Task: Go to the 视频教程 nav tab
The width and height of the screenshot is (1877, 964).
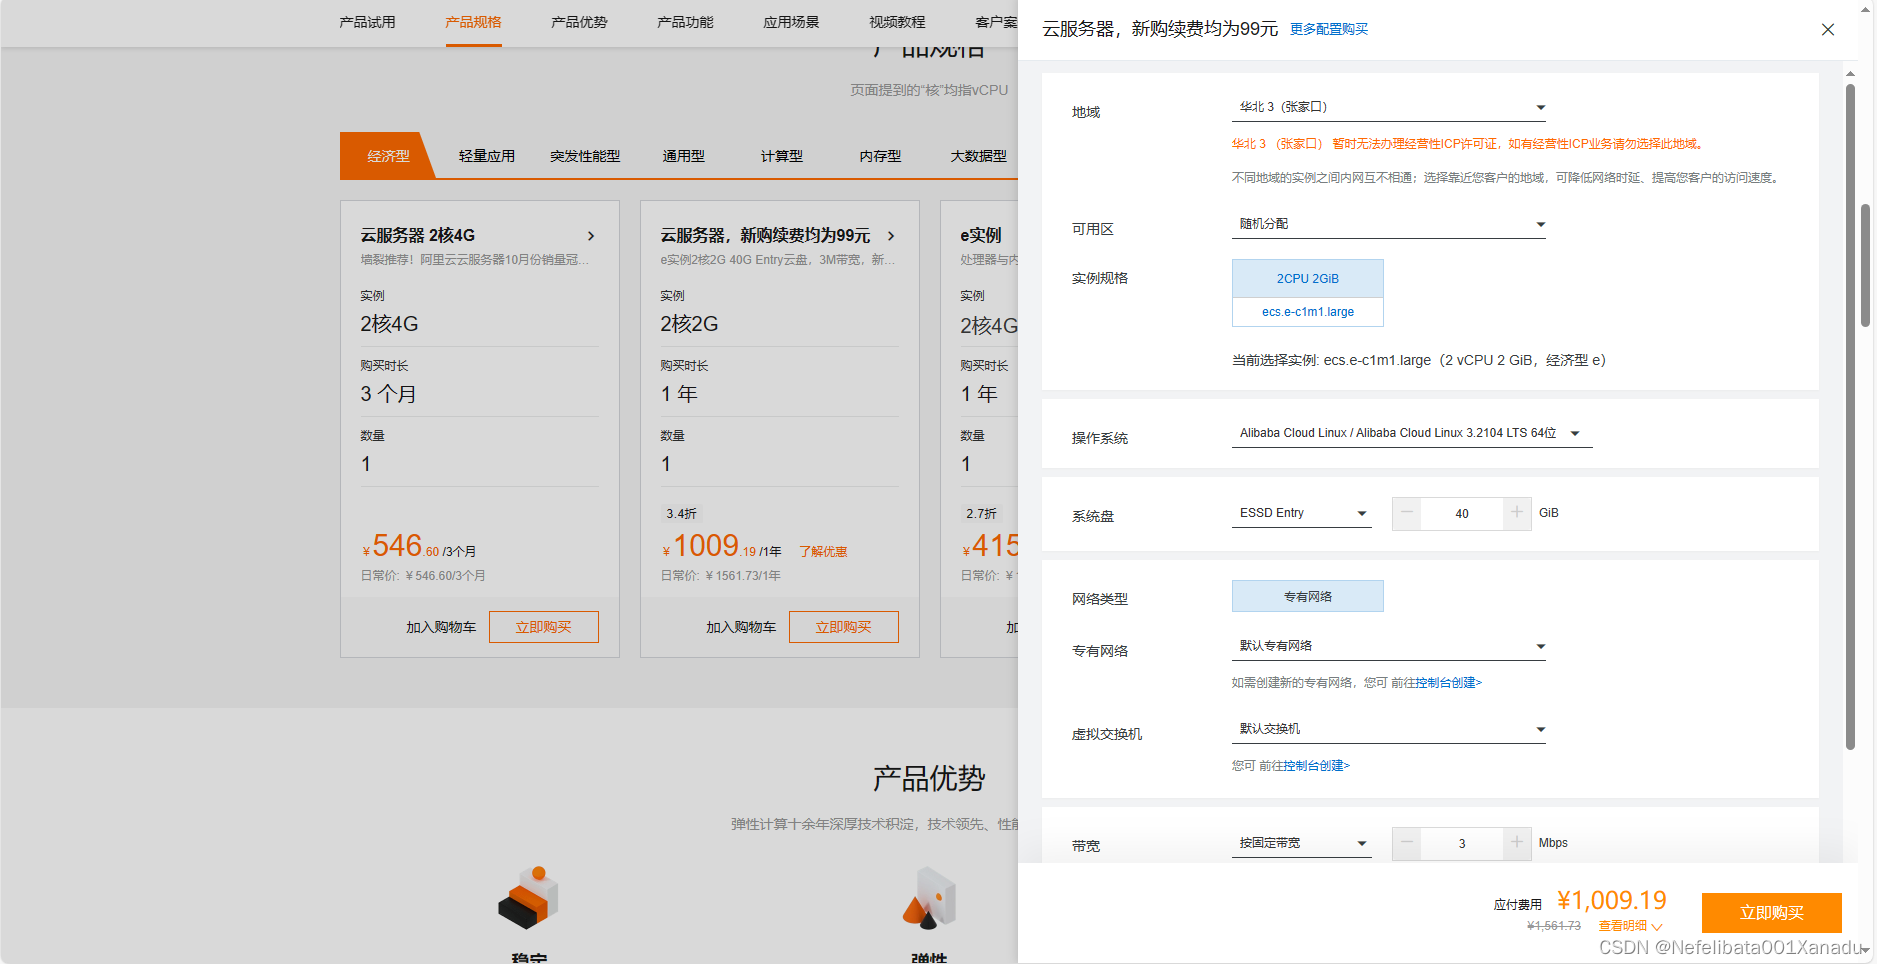Action: tap(897, 22)
